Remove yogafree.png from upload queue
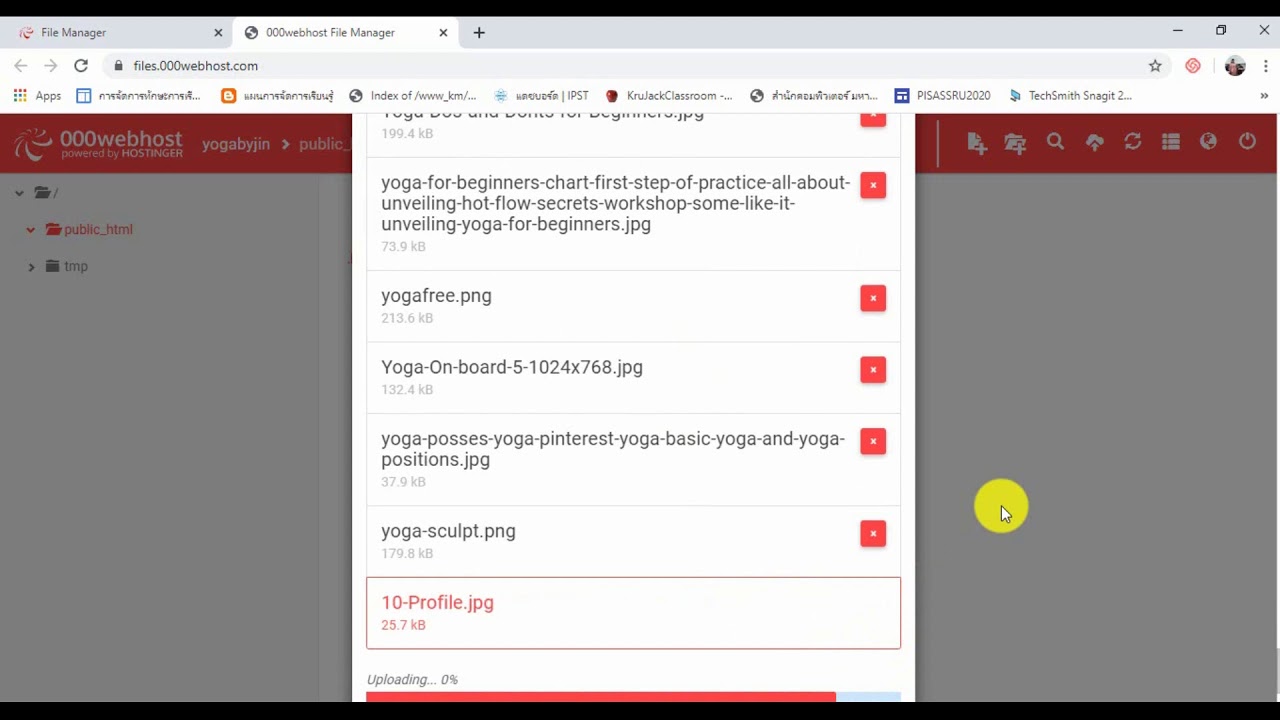Image resolution: width=1280 pixels, height=720 pixels. click(873, 298)
